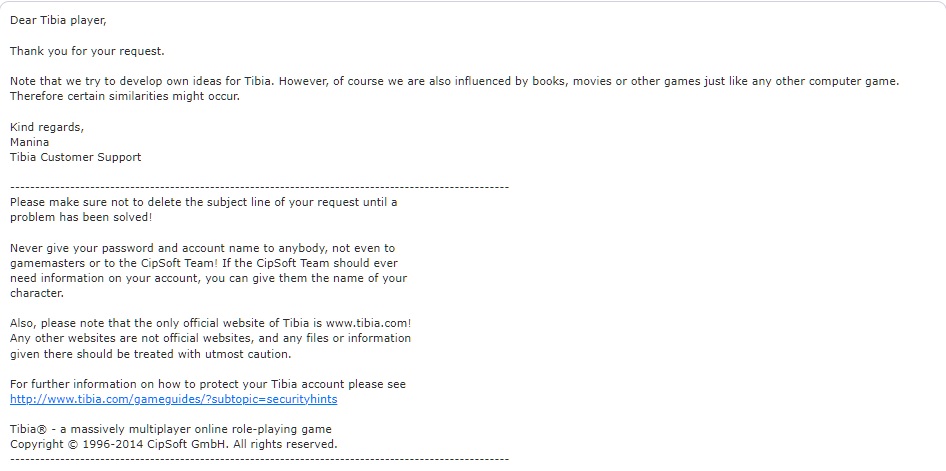Click the sender name Manina
The height and width of the screenshot is (471, 946).
click(x=32, y=142)
